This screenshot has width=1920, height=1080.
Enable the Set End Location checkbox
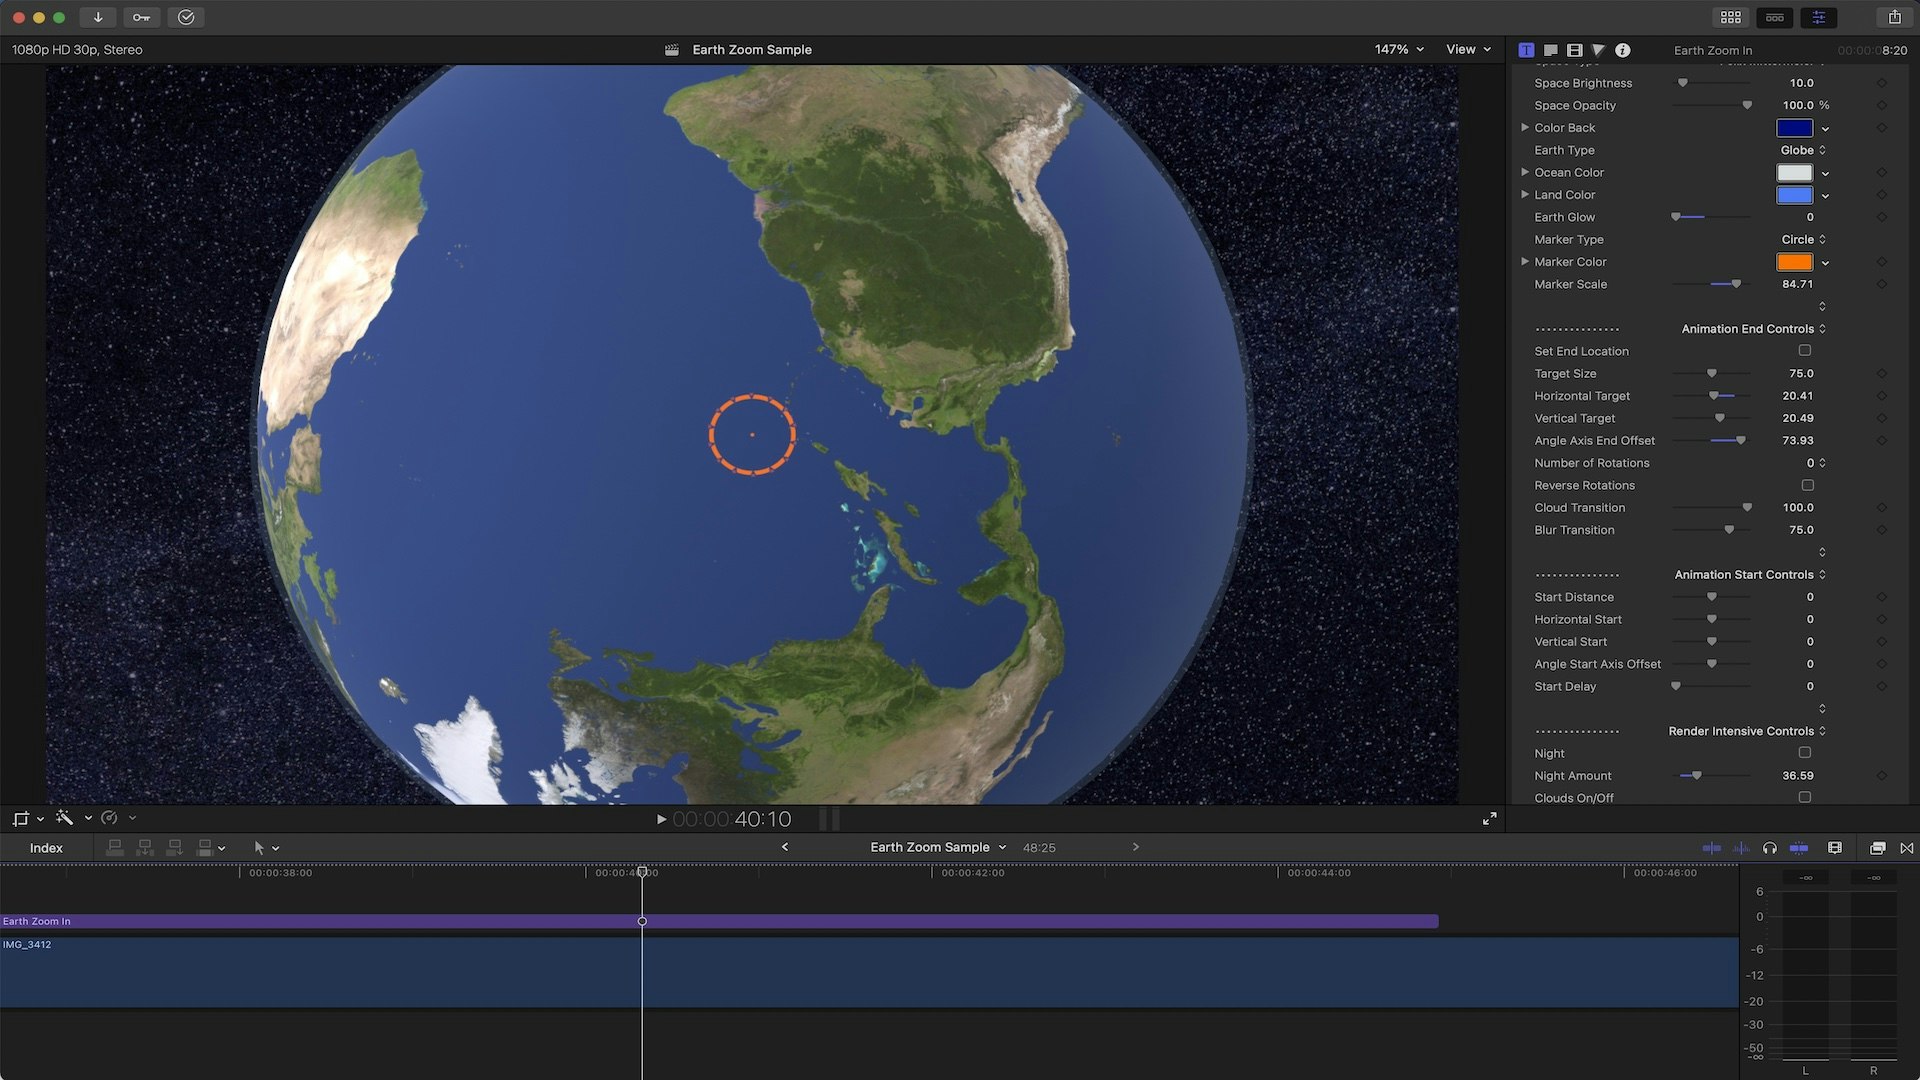point(1804,350)
